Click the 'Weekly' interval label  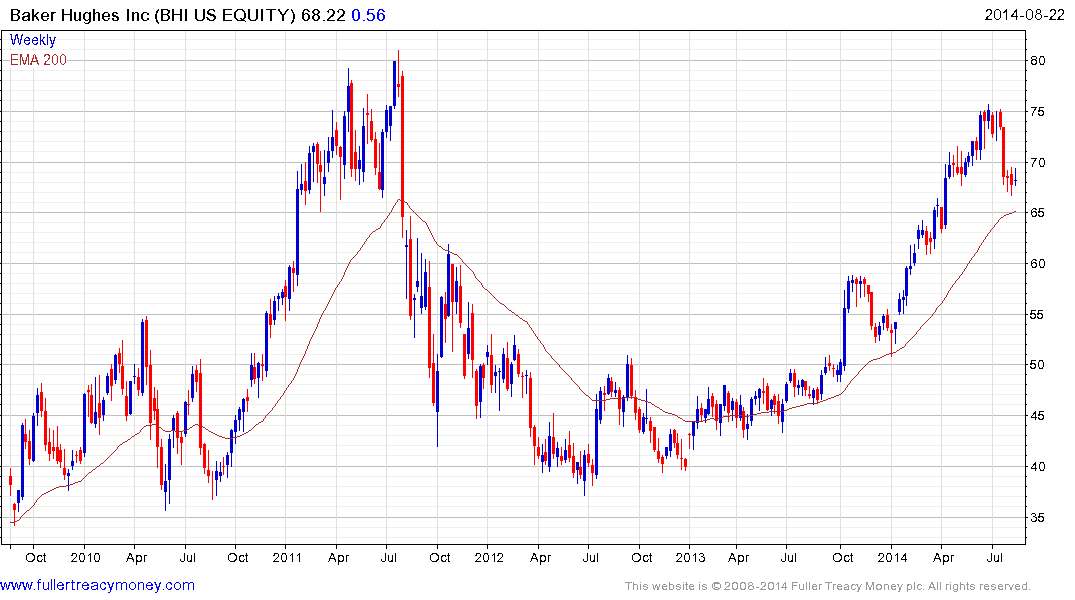(32, 40)
